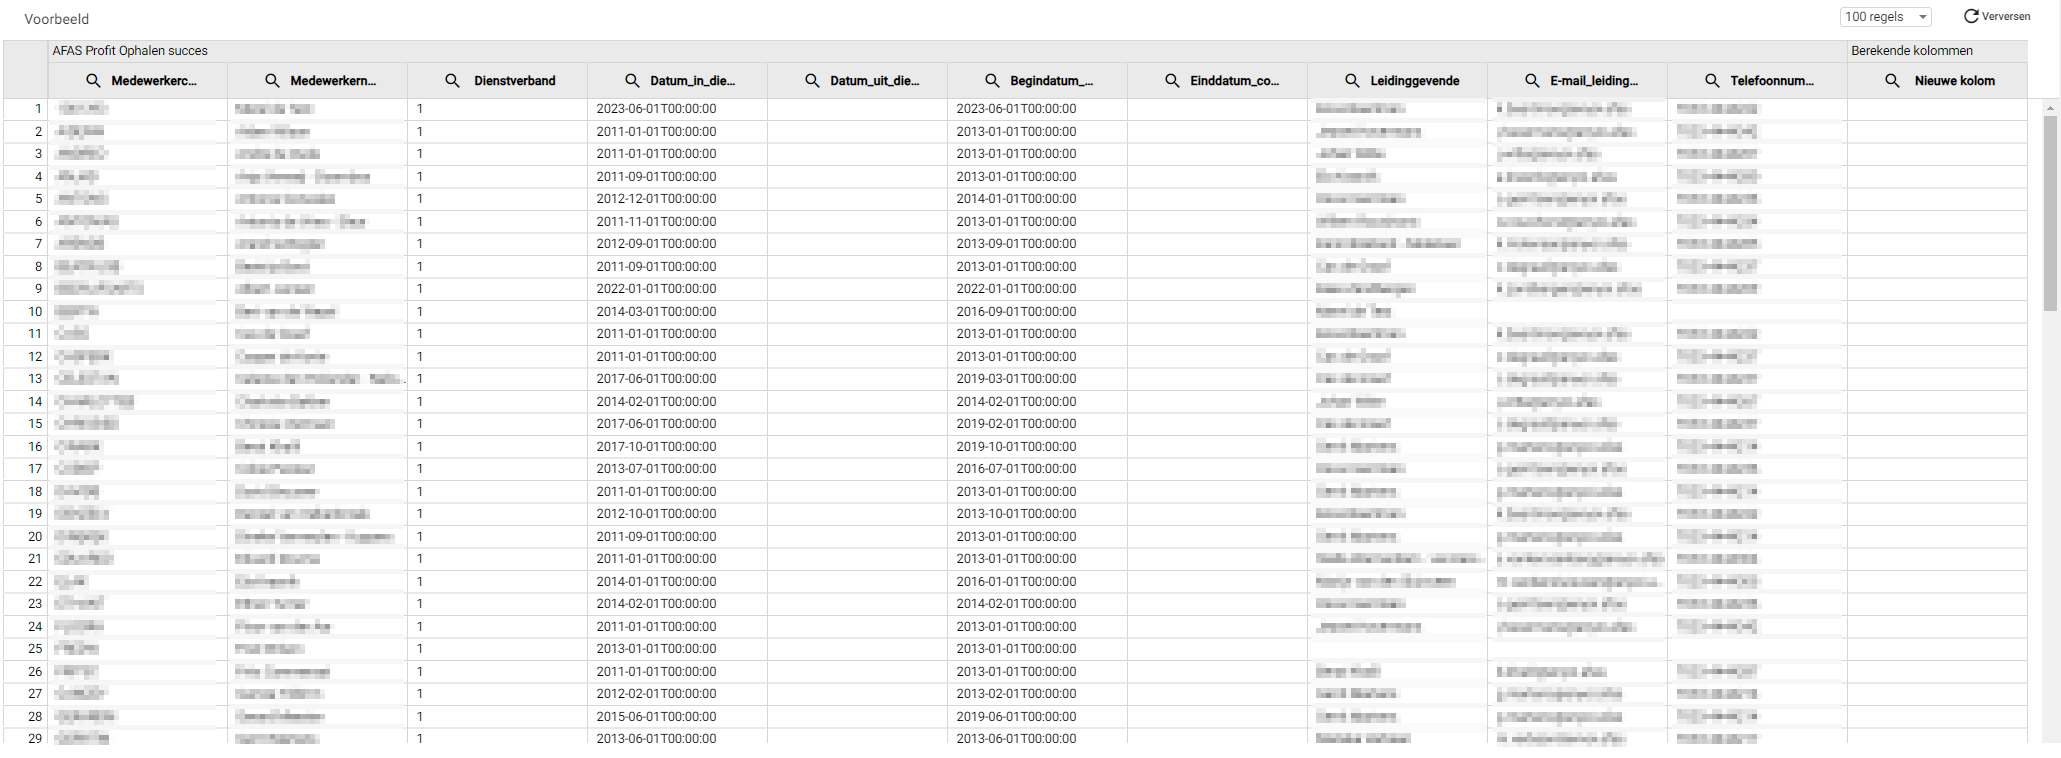Open the 100 regels dropdown
Image resolution: width=2061 pixels, height=758 pixels.
(1885, 17)
